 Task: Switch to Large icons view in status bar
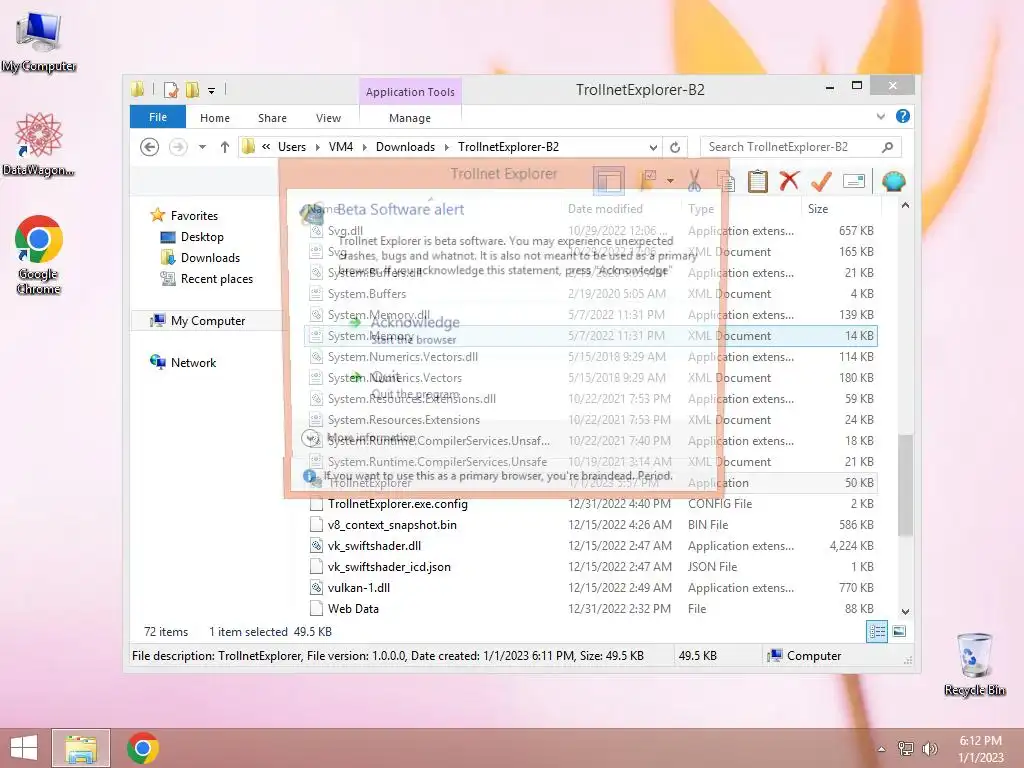point(899,631)
